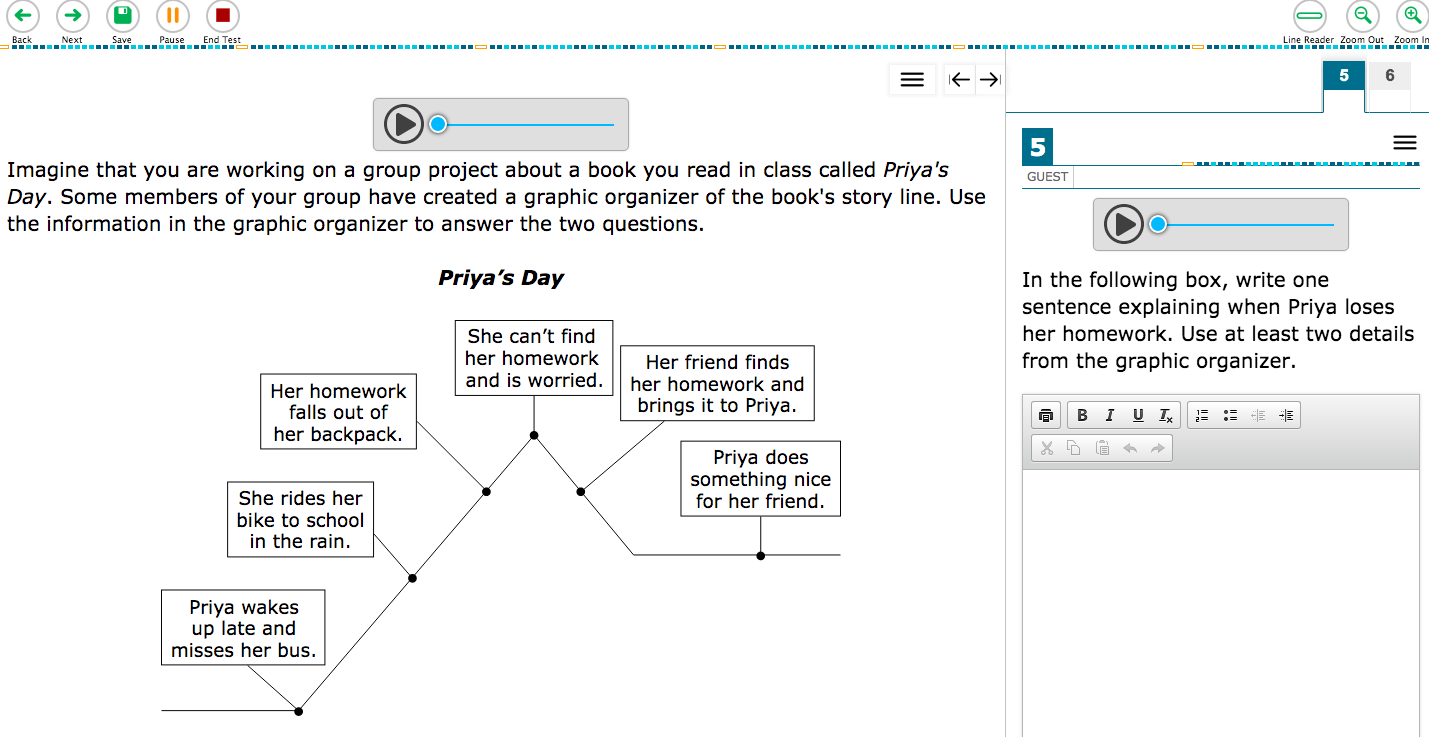Play the passage audio
The width and height of the screenshot is (1429, 737).
point(404,125)
